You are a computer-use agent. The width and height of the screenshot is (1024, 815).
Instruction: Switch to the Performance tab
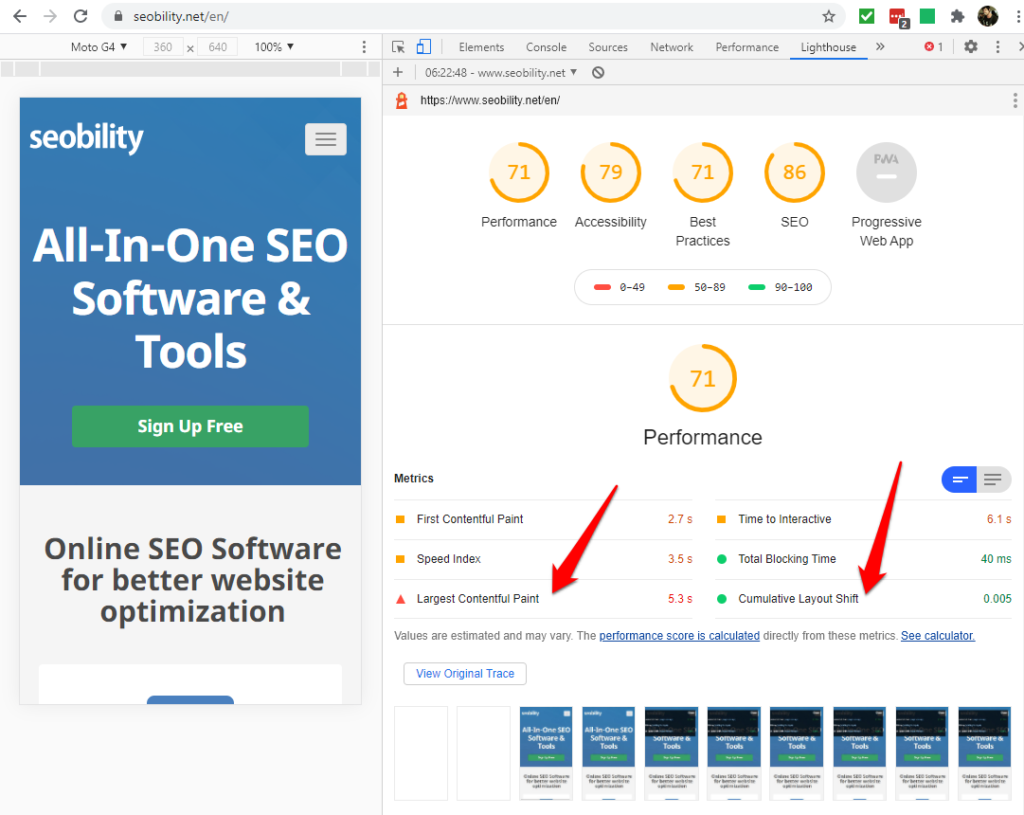(747, 47)
